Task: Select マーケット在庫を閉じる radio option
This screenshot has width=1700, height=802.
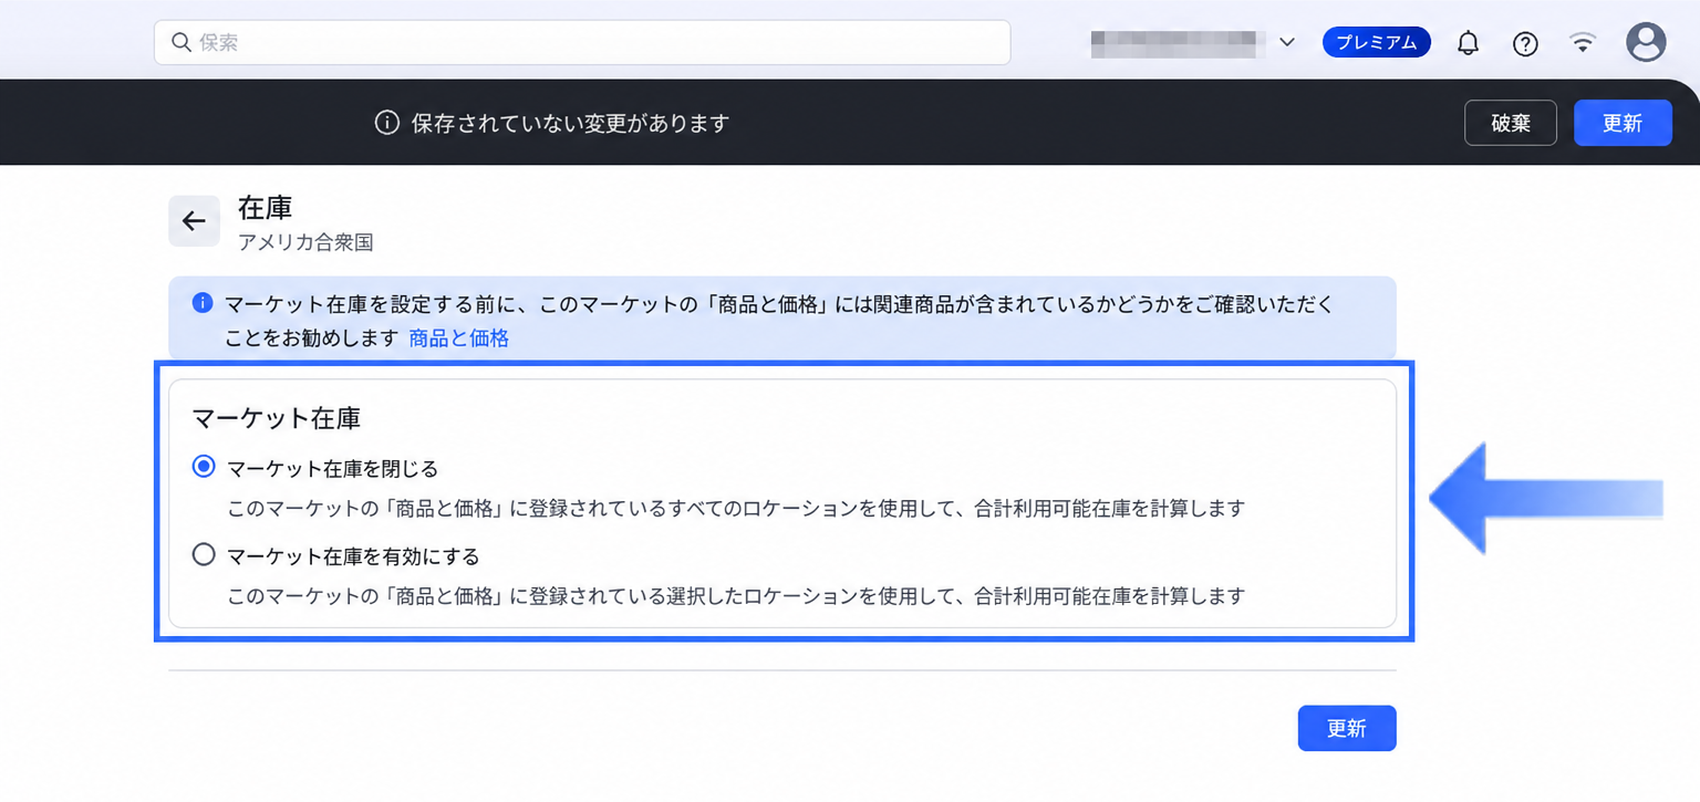Action: tap(204, 467)
